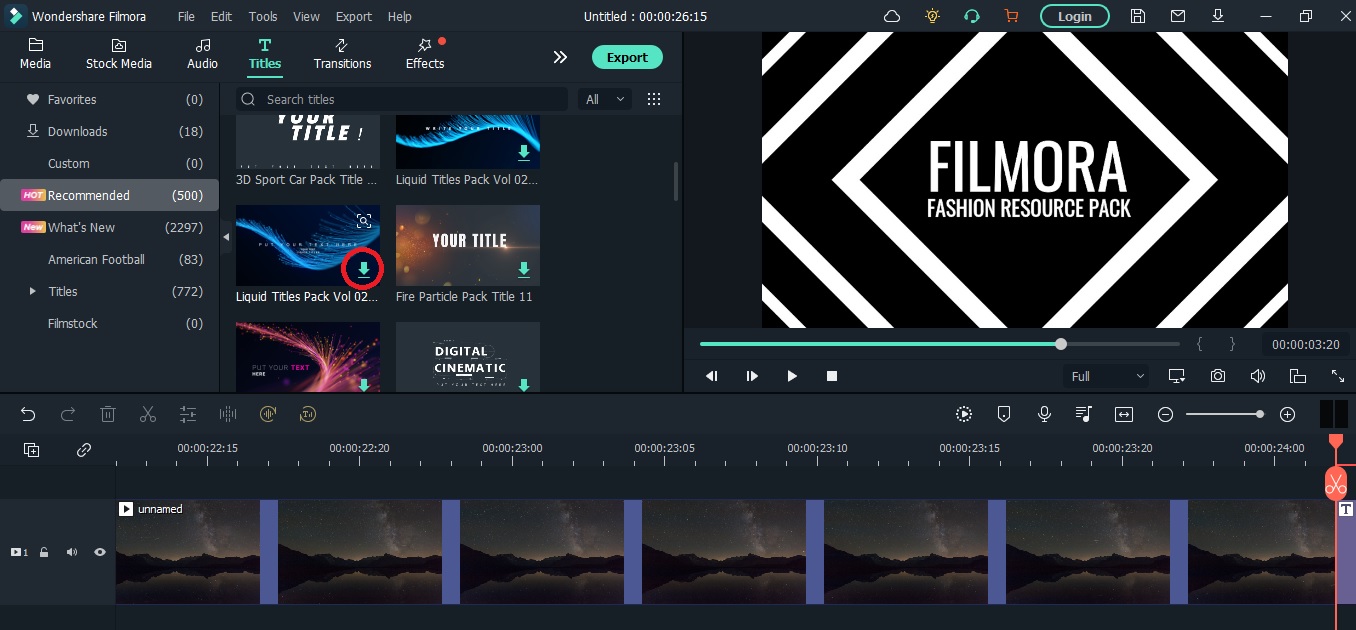1356x630 pixels.
Task: Open the Tools menu
Action: (263, 16)
